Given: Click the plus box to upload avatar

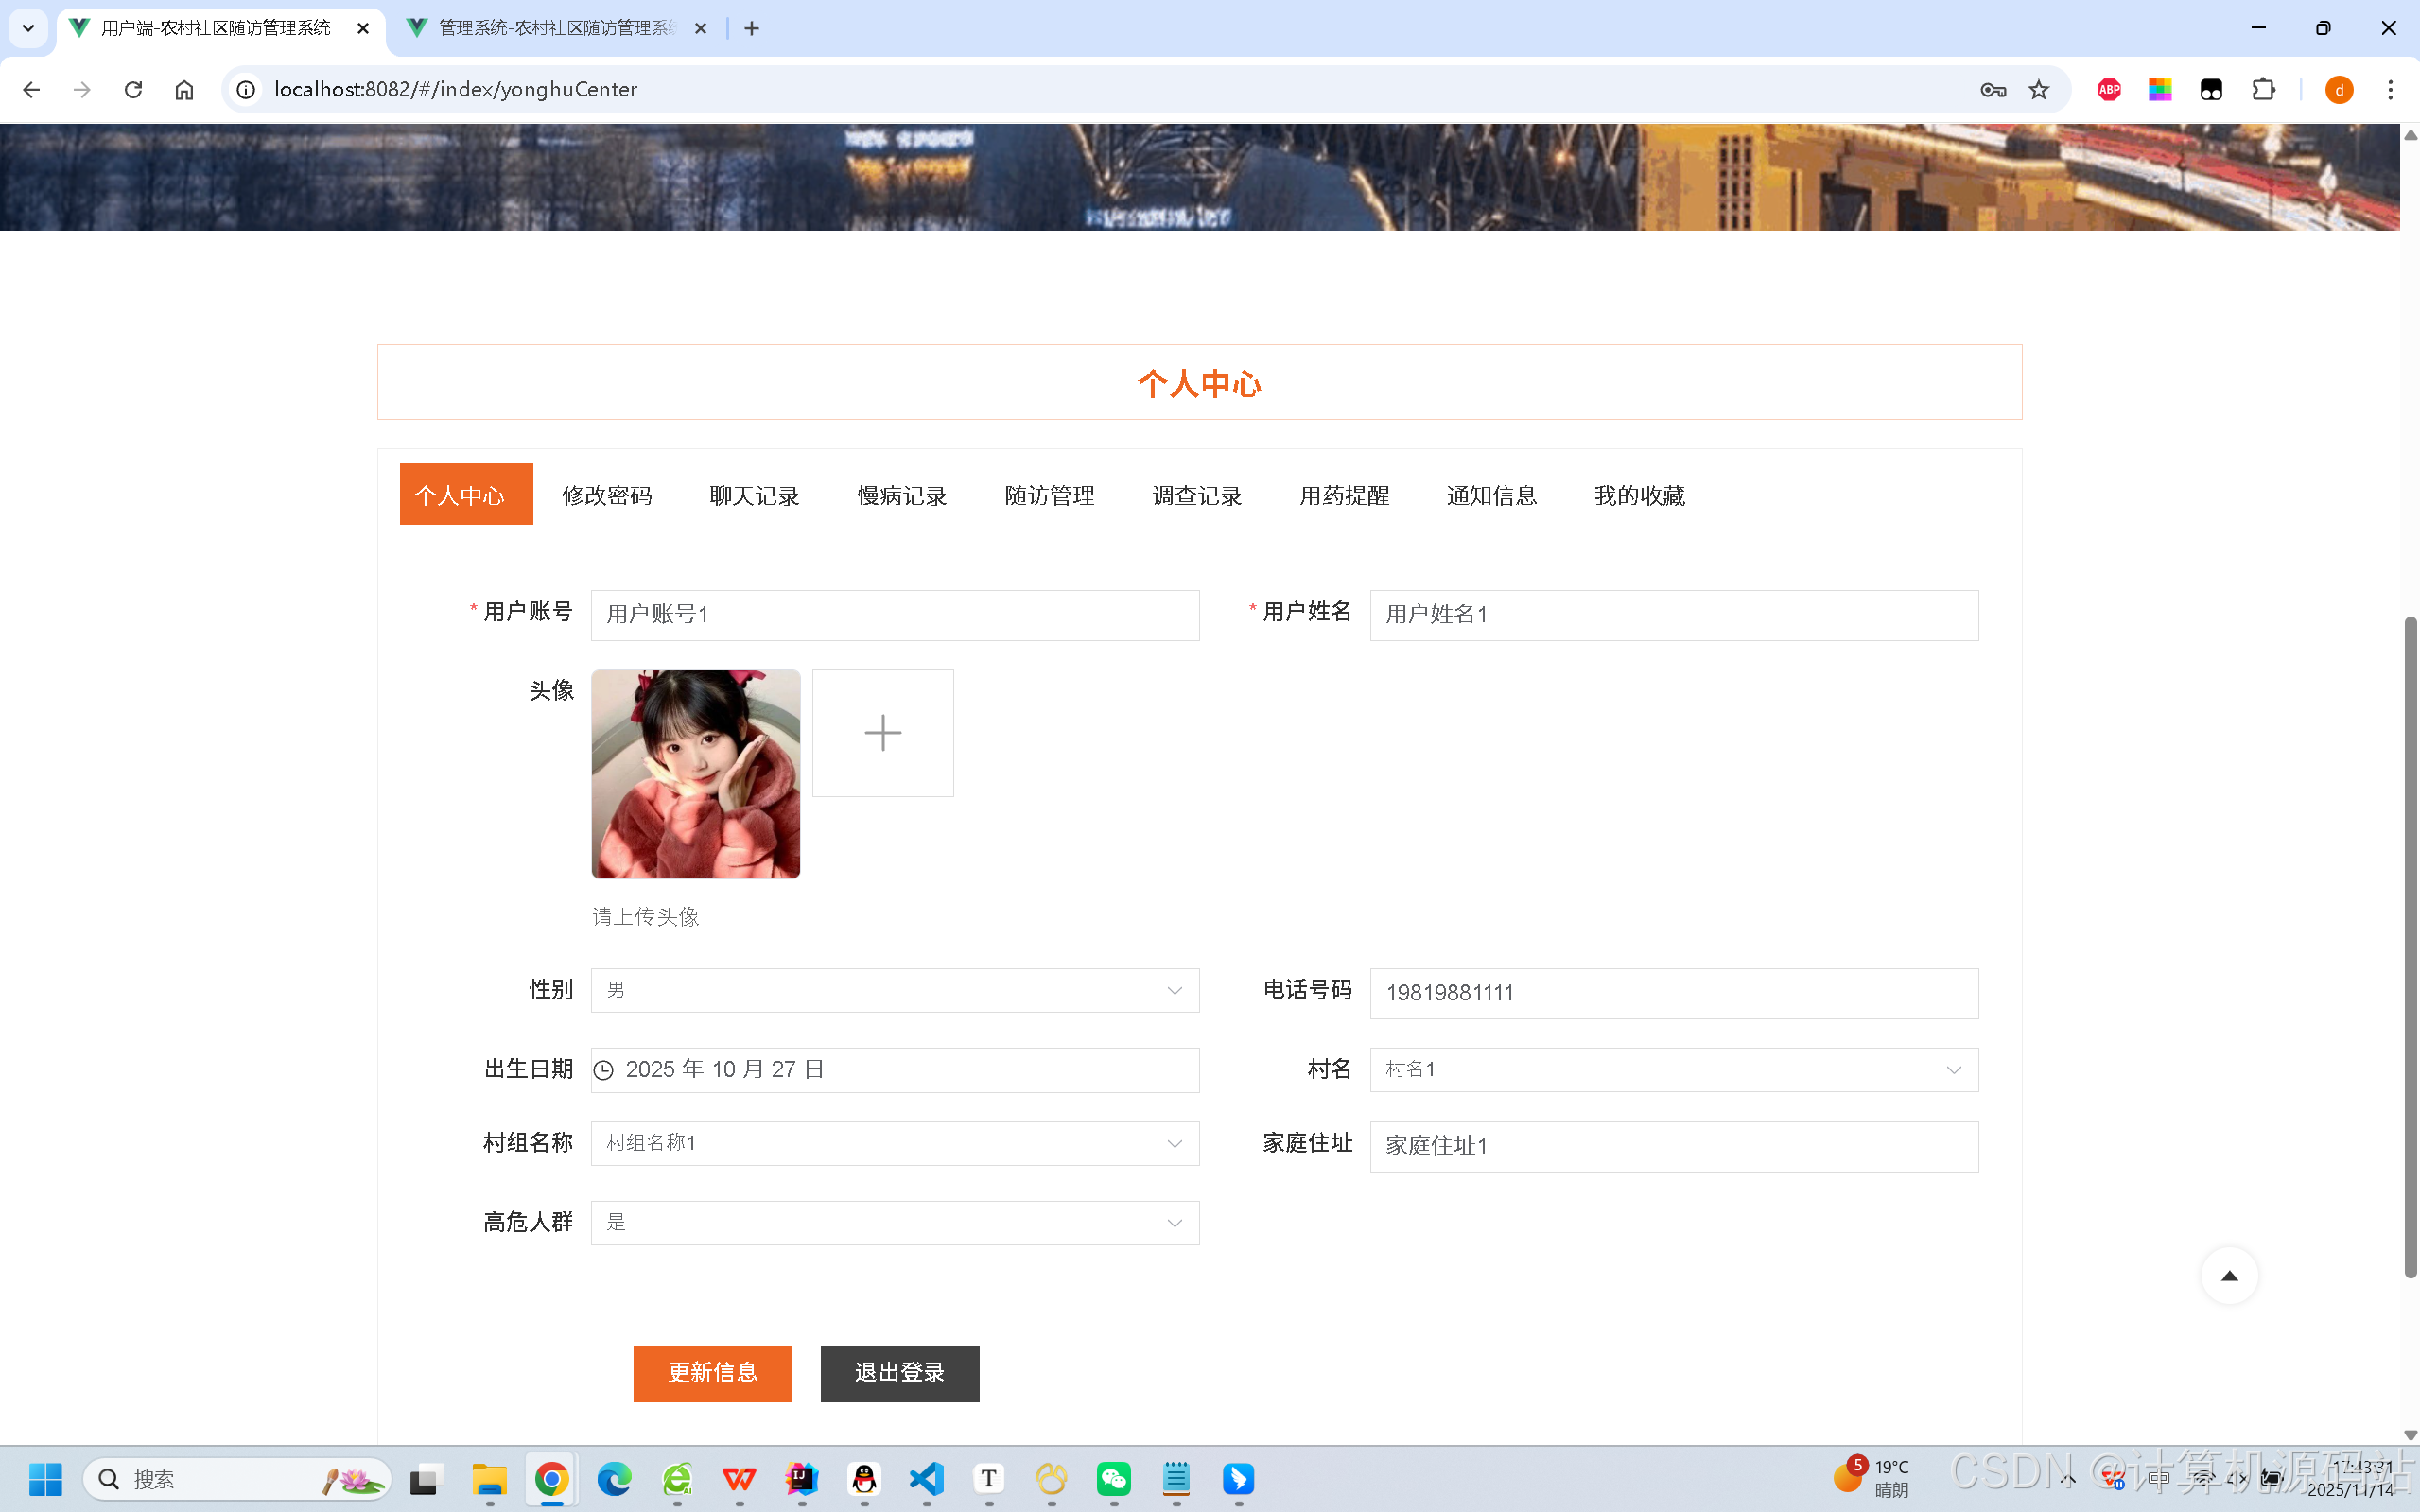Looking at the screenshot, I should pyautogui.click(x=883, y=733).
